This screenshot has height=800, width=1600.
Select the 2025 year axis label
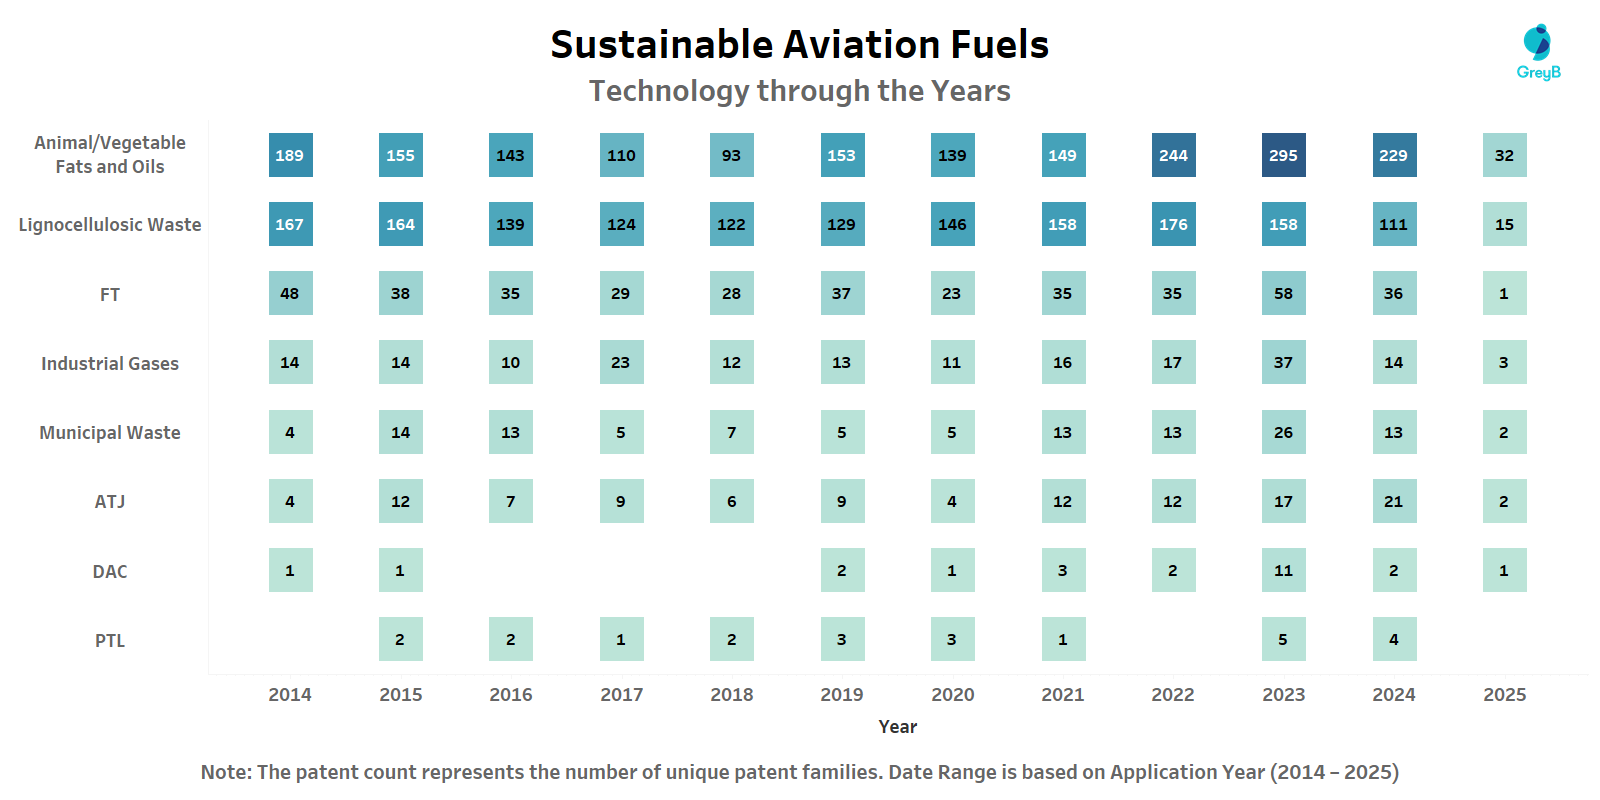pyautogui.click(x=1504, y=695)
